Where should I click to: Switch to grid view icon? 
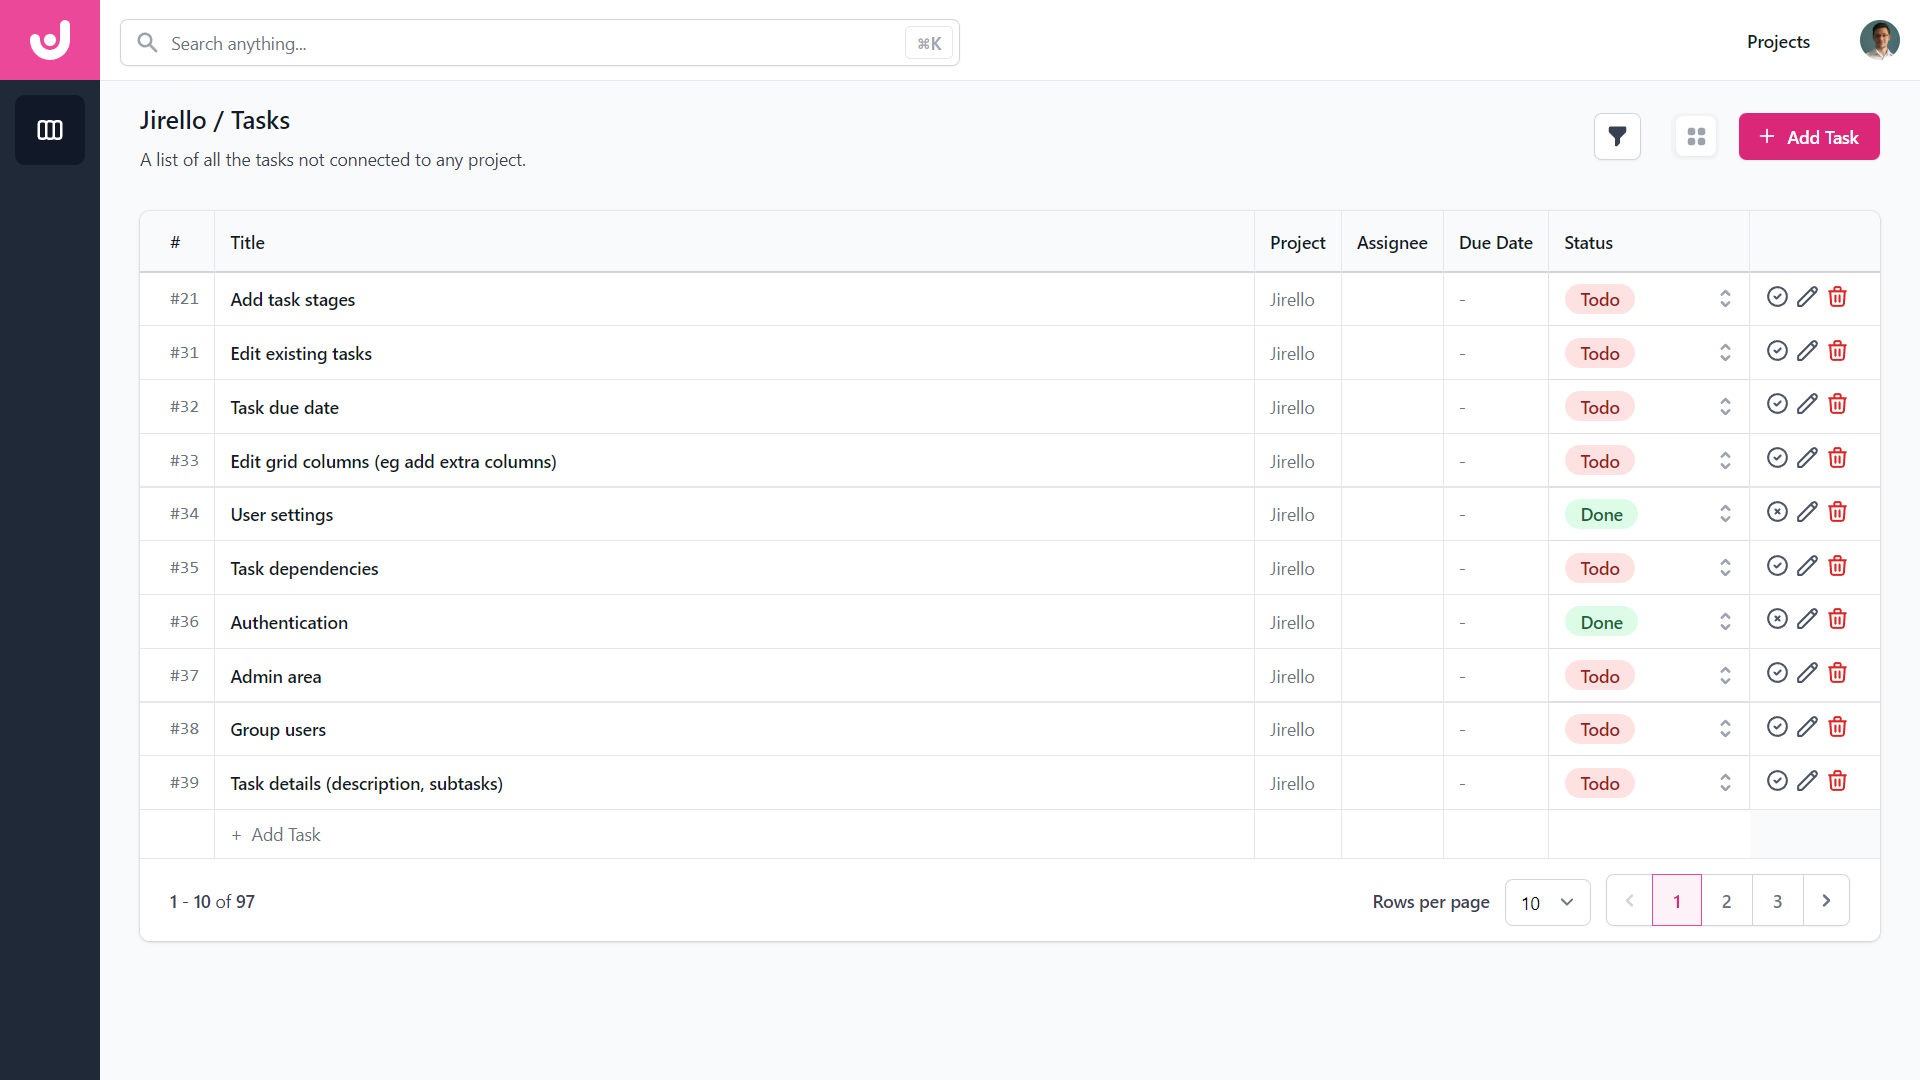tap(1696, 137)
